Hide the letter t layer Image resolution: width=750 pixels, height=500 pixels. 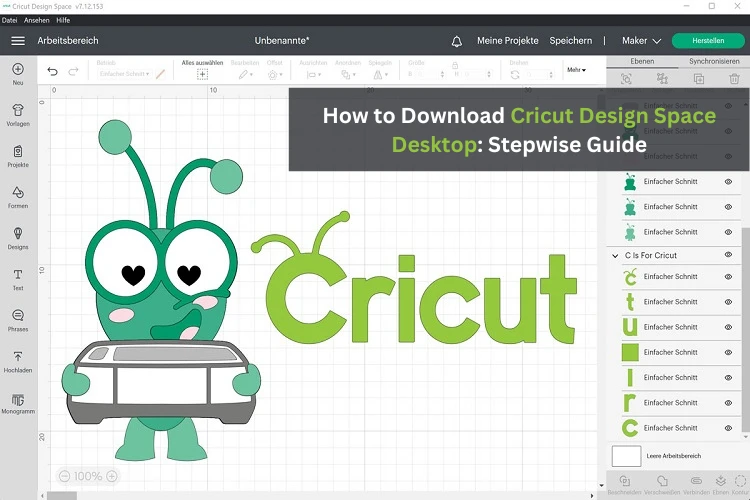[x=728, y=302]
